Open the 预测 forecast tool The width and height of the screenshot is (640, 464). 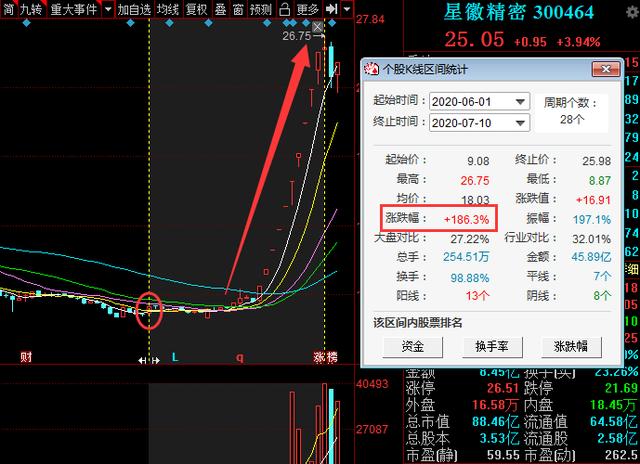(x=260, y=9)
